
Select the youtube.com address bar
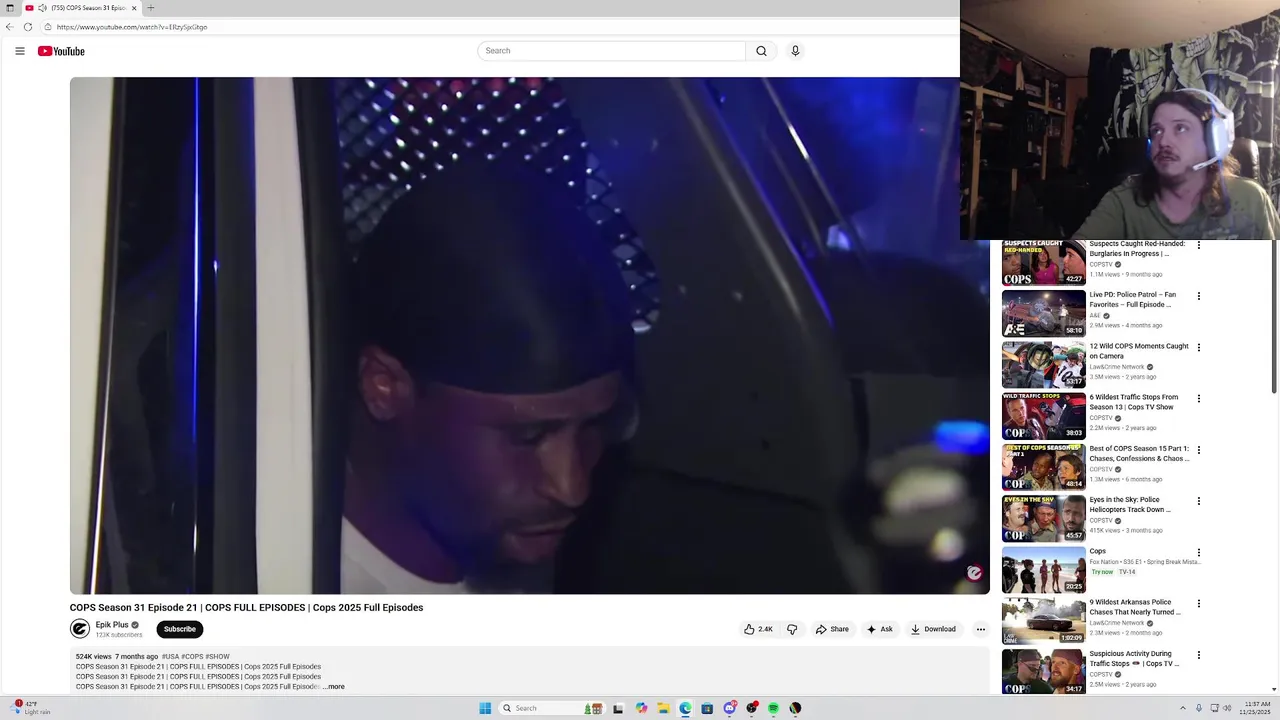click(x=500, y=27)
